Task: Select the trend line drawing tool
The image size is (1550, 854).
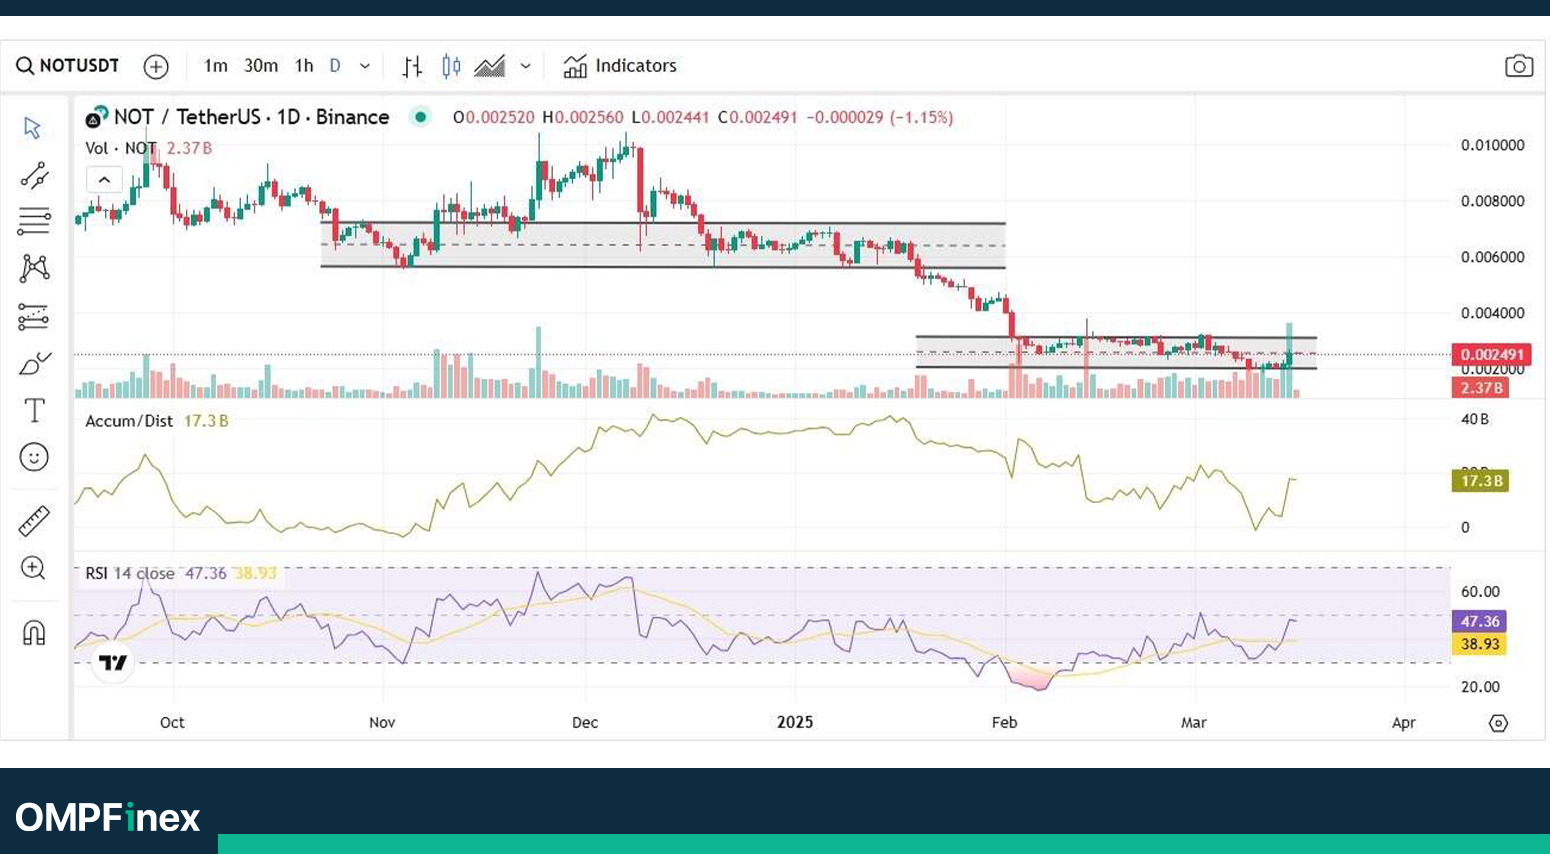Action: tap(33, 176)
